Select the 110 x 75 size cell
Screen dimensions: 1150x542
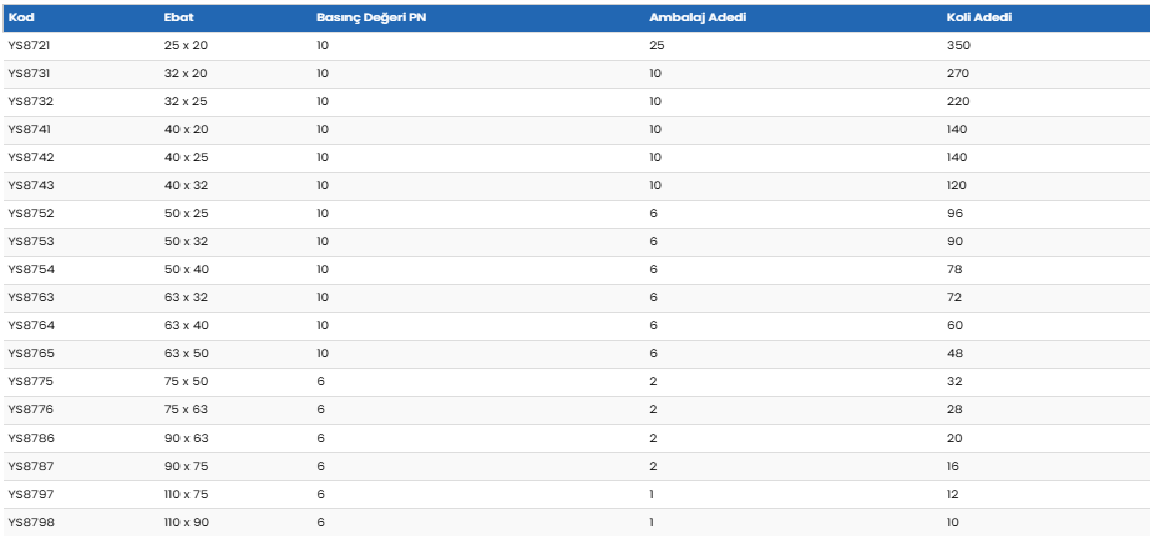pyautogui.click(x=186, y=494)
